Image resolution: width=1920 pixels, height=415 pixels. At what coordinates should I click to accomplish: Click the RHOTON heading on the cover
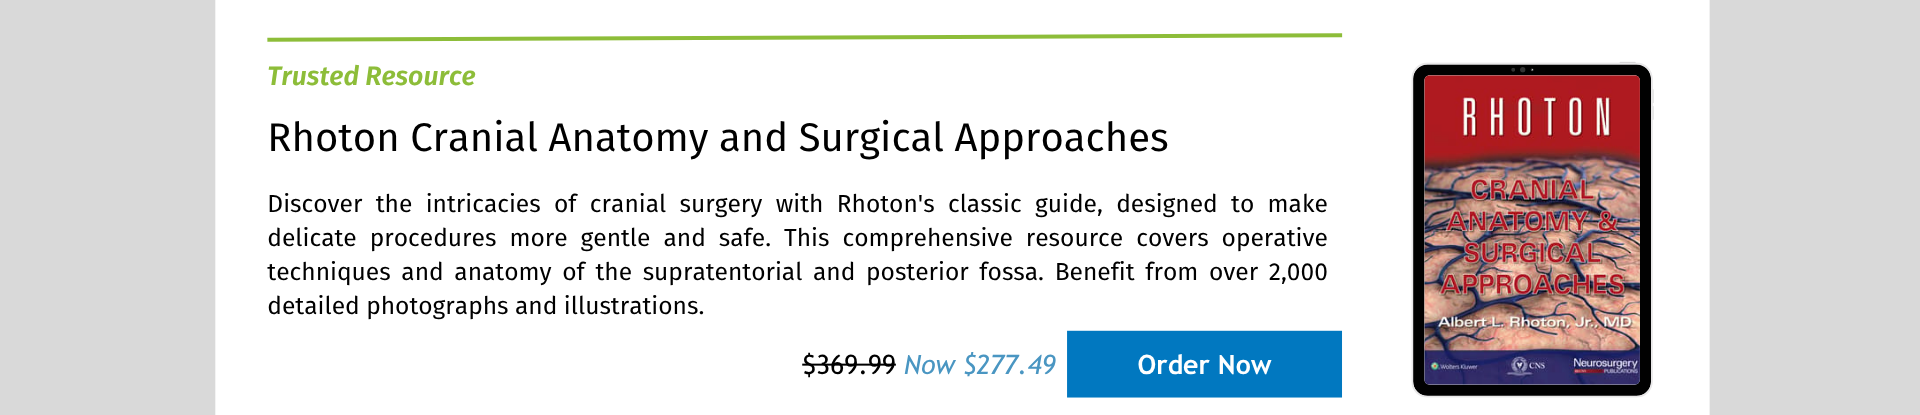1537,118
